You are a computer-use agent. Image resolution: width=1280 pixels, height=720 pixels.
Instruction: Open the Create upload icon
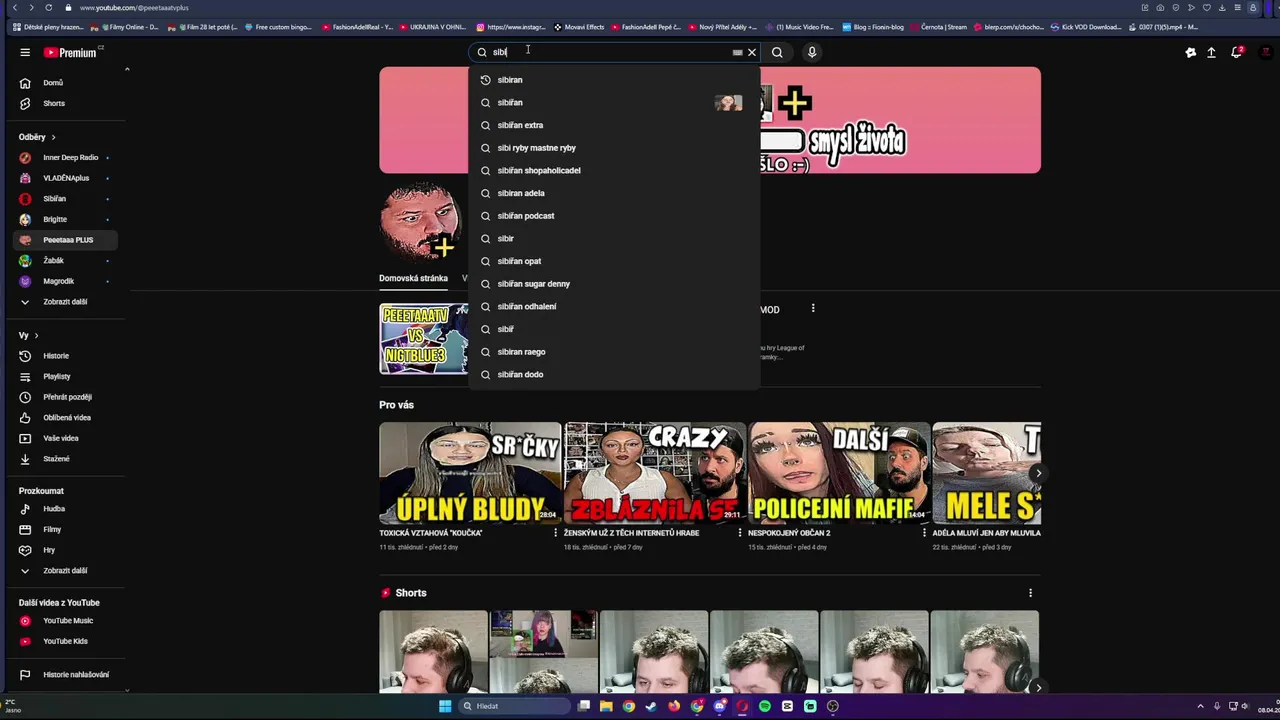click(1211, 52)
